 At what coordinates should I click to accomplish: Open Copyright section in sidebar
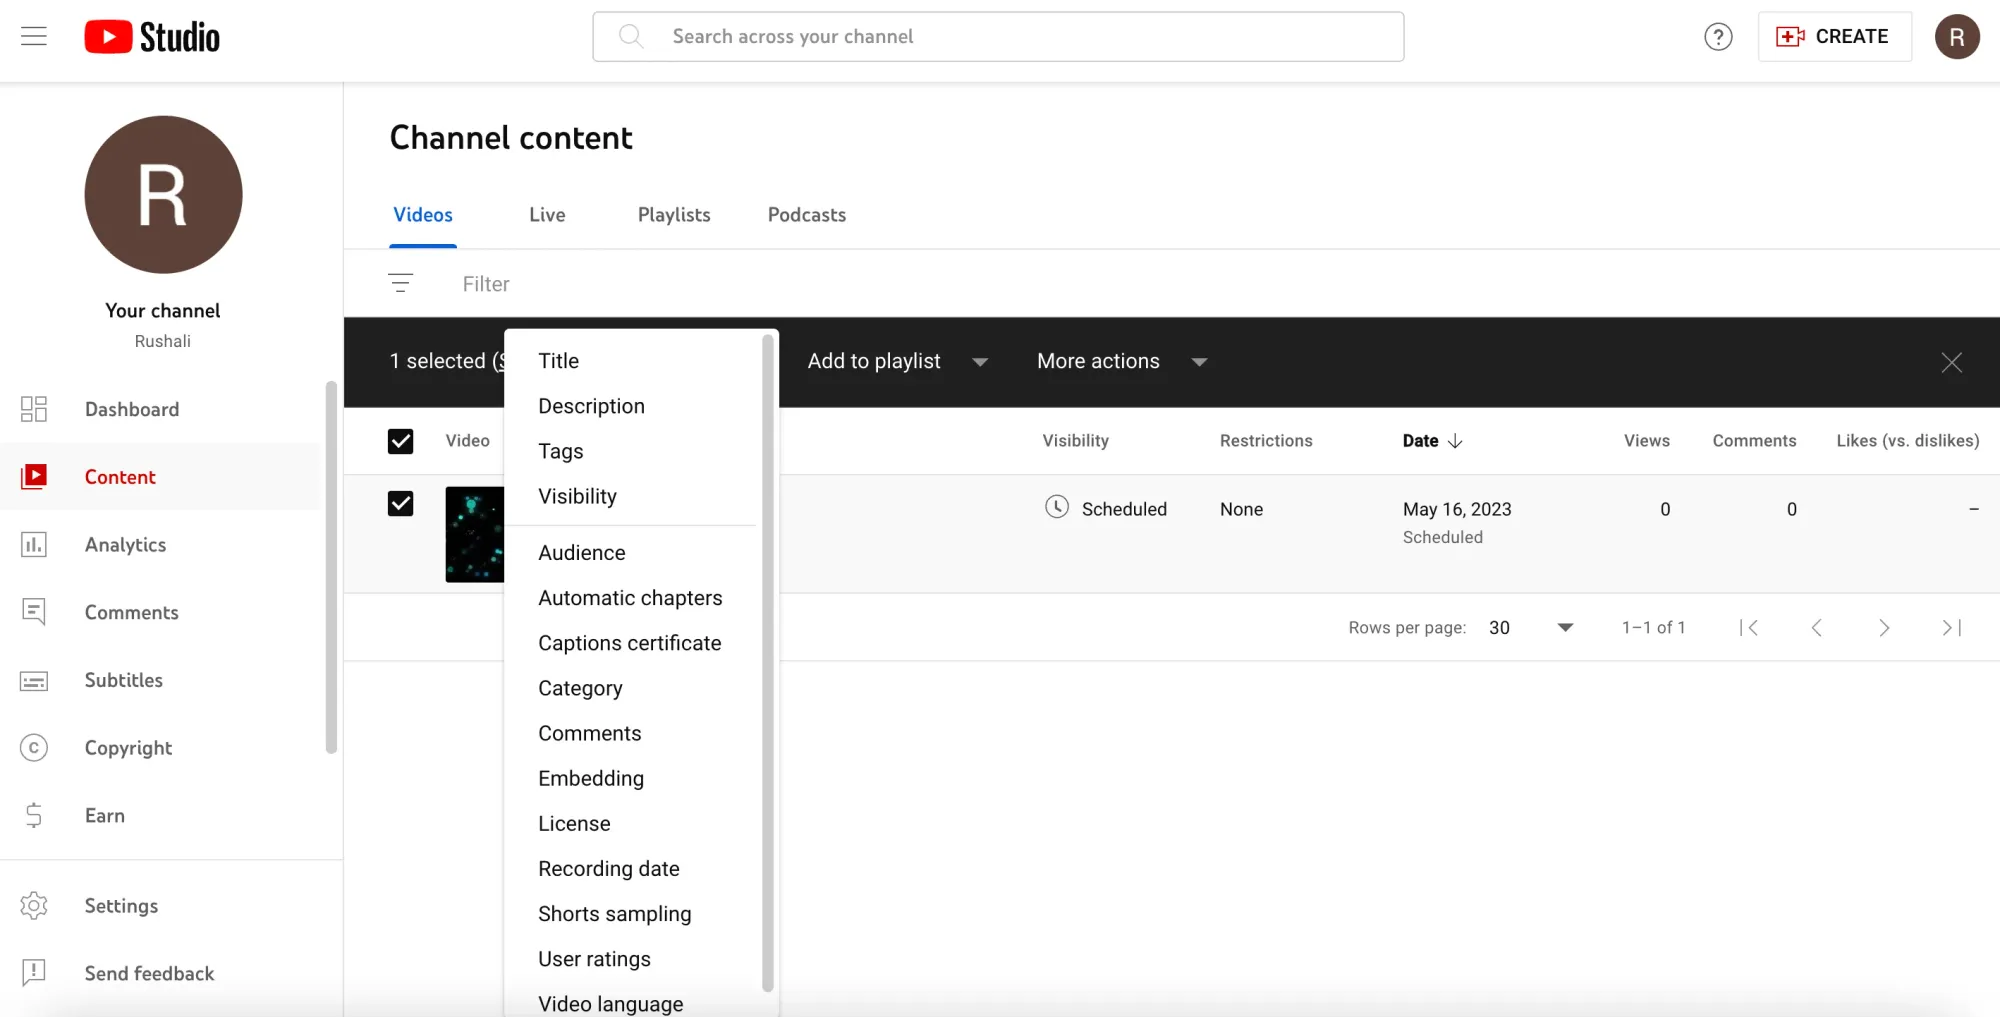click(128, 748)
